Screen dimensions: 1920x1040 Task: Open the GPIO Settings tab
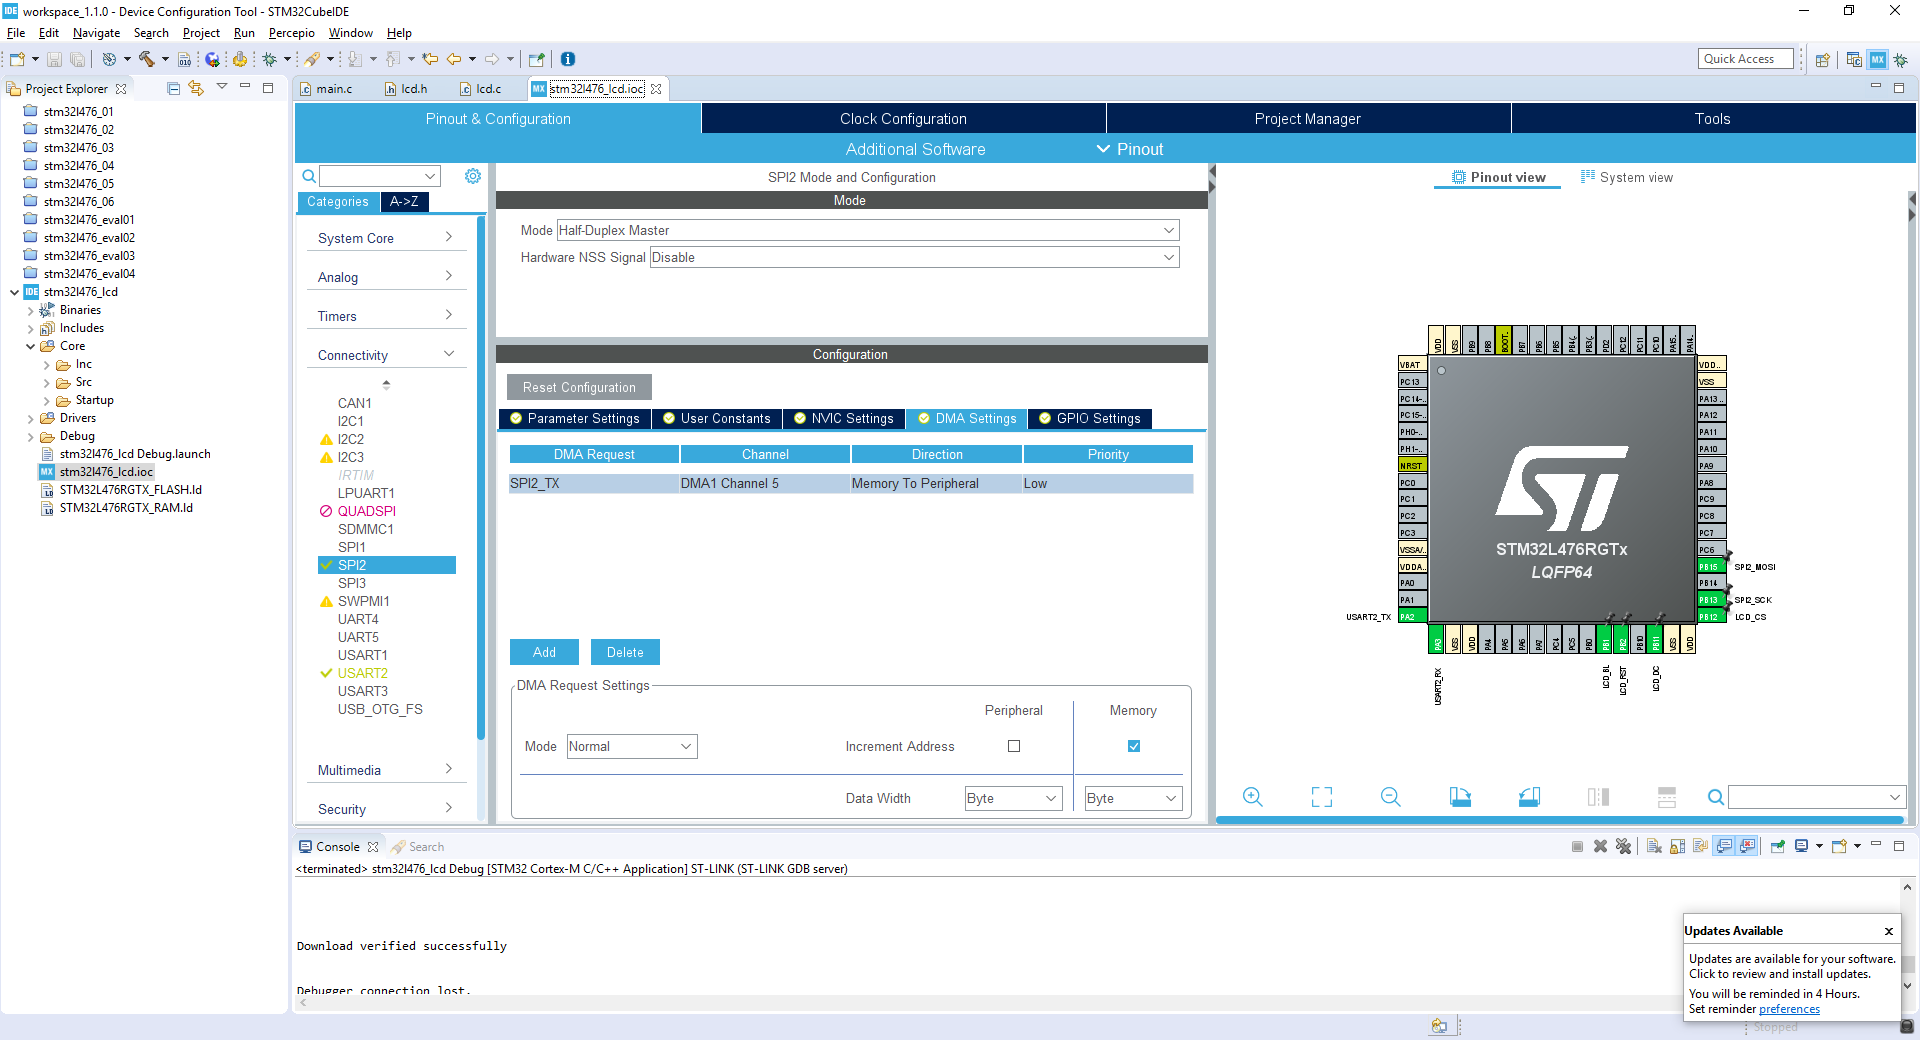pyautogui.click(x=1090, y=418)
